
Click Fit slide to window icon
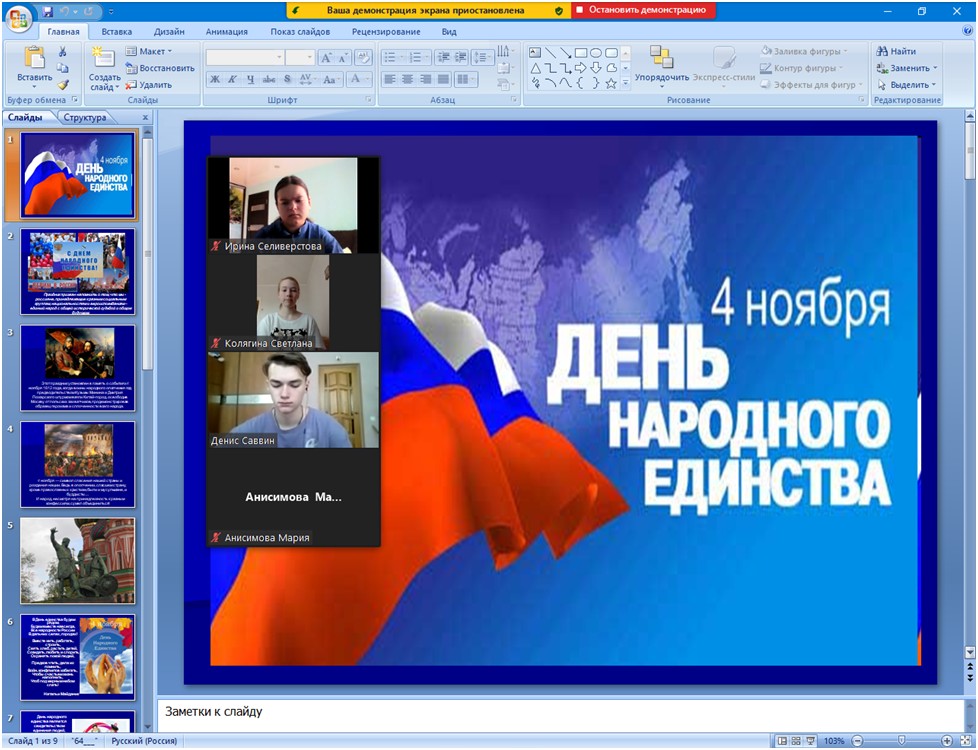pos(966,741)
